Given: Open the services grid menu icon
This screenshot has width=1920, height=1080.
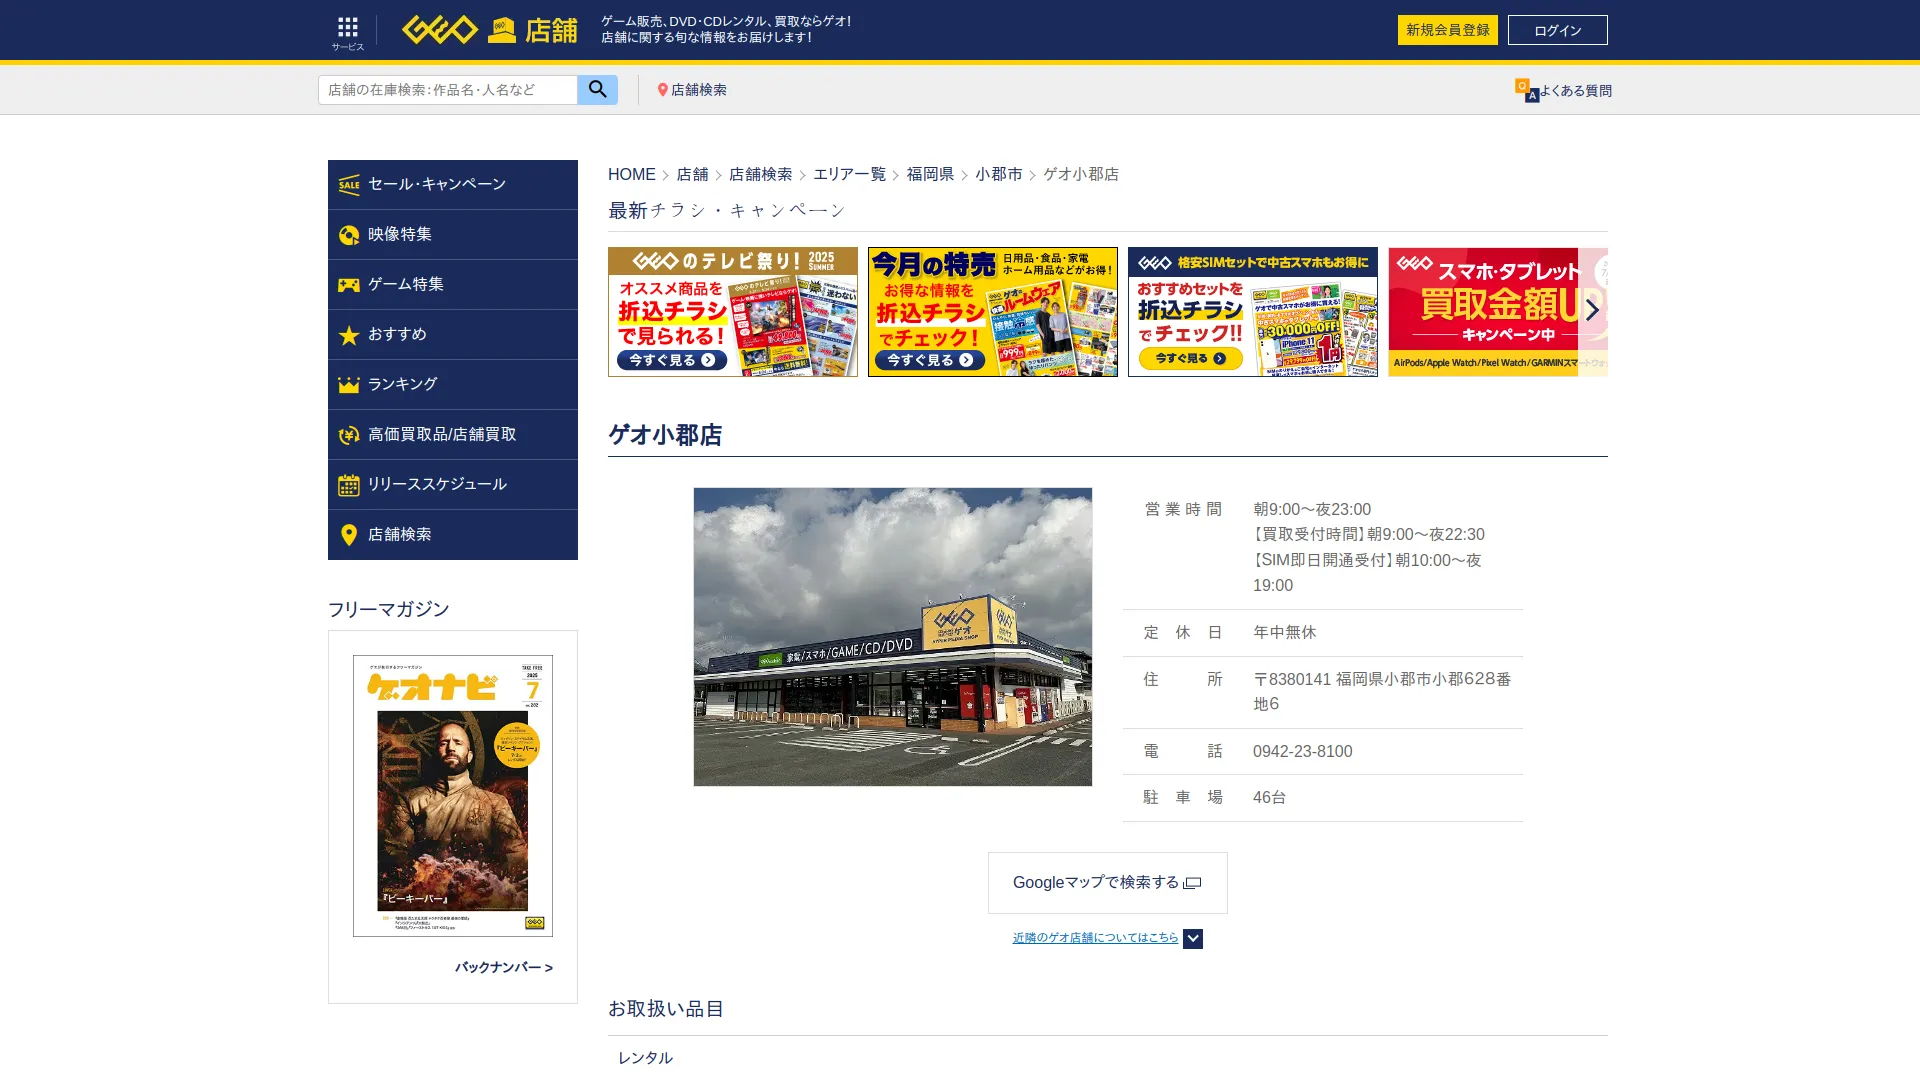Looking at the screenshot, I should pos(347,27).
